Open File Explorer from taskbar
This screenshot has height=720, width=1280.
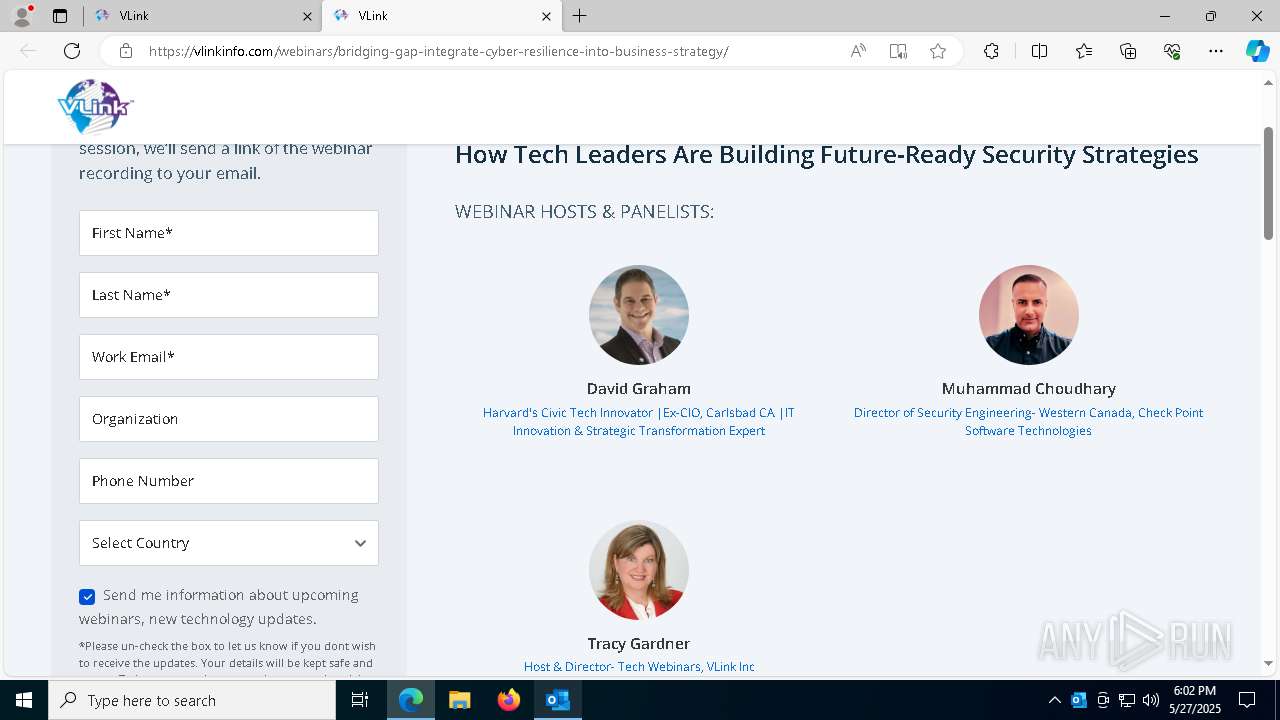(459, 700)
